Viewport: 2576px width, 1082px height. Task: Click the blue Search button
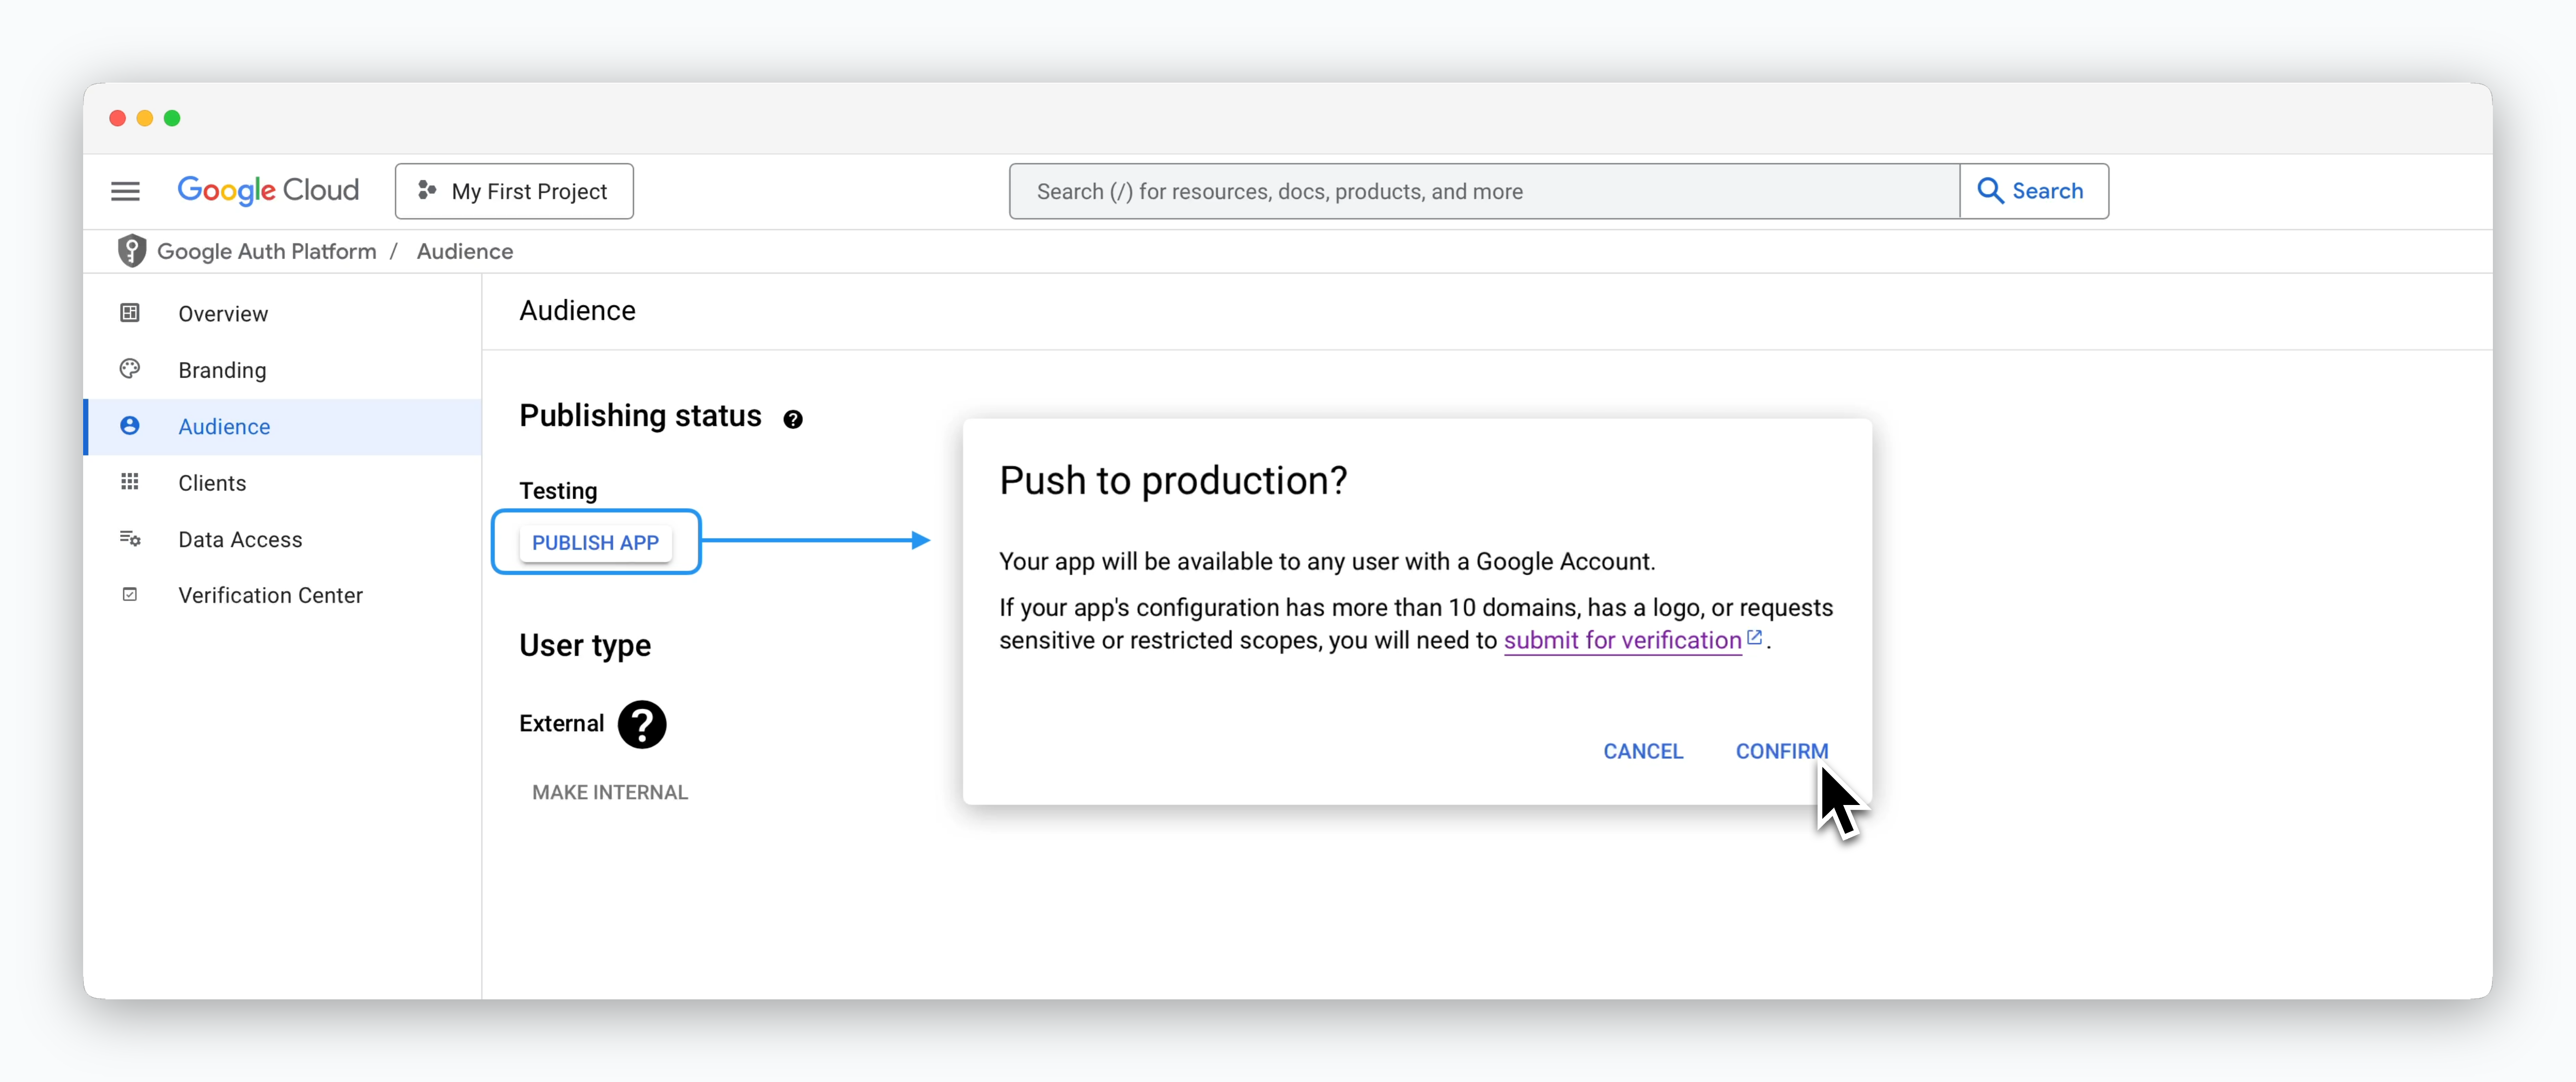[2034, 191]
